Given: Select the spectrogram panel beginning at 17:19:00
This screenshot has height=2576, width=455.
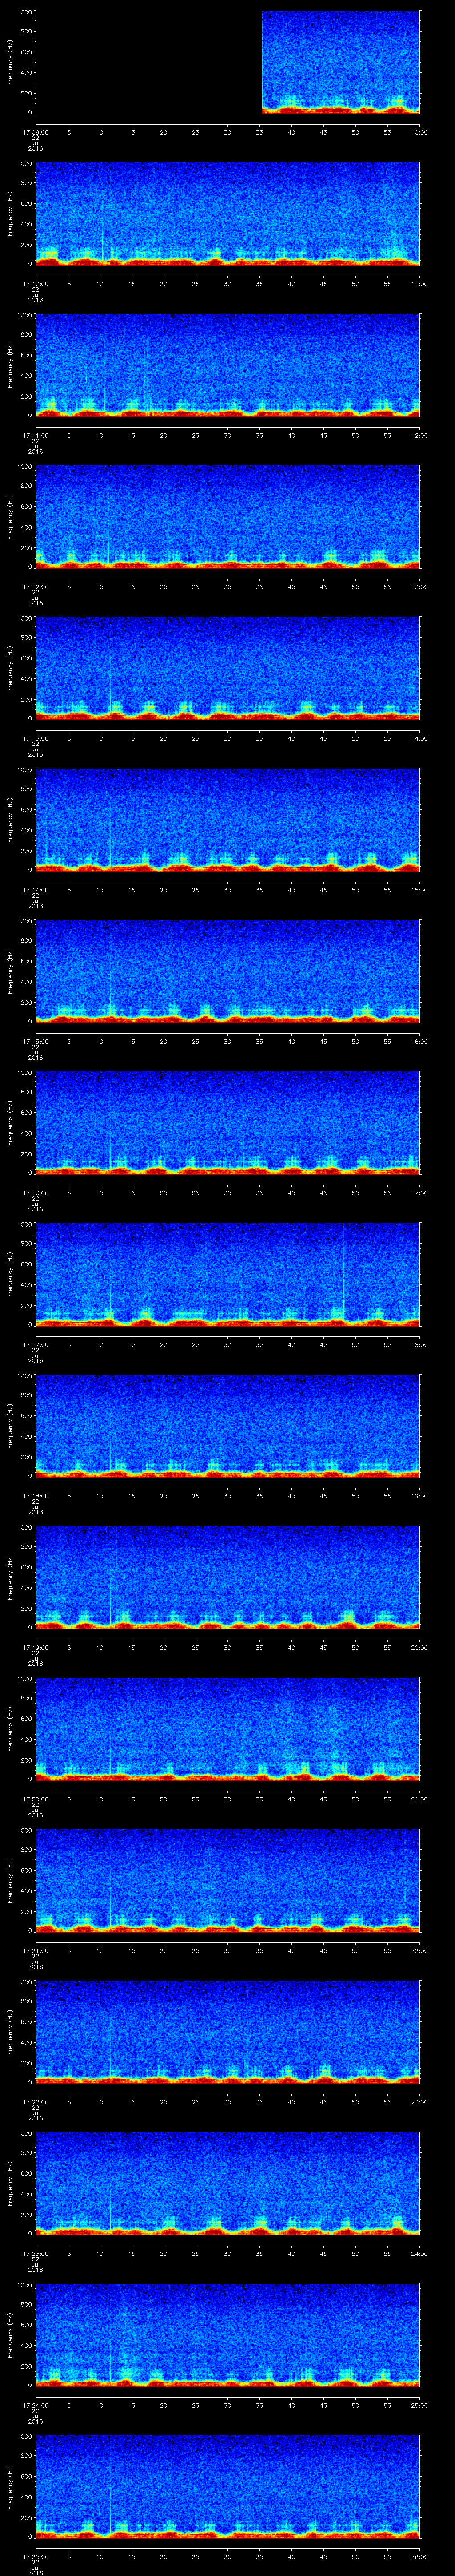Looking at the screenshot, I should click(x=227, y=1577).
